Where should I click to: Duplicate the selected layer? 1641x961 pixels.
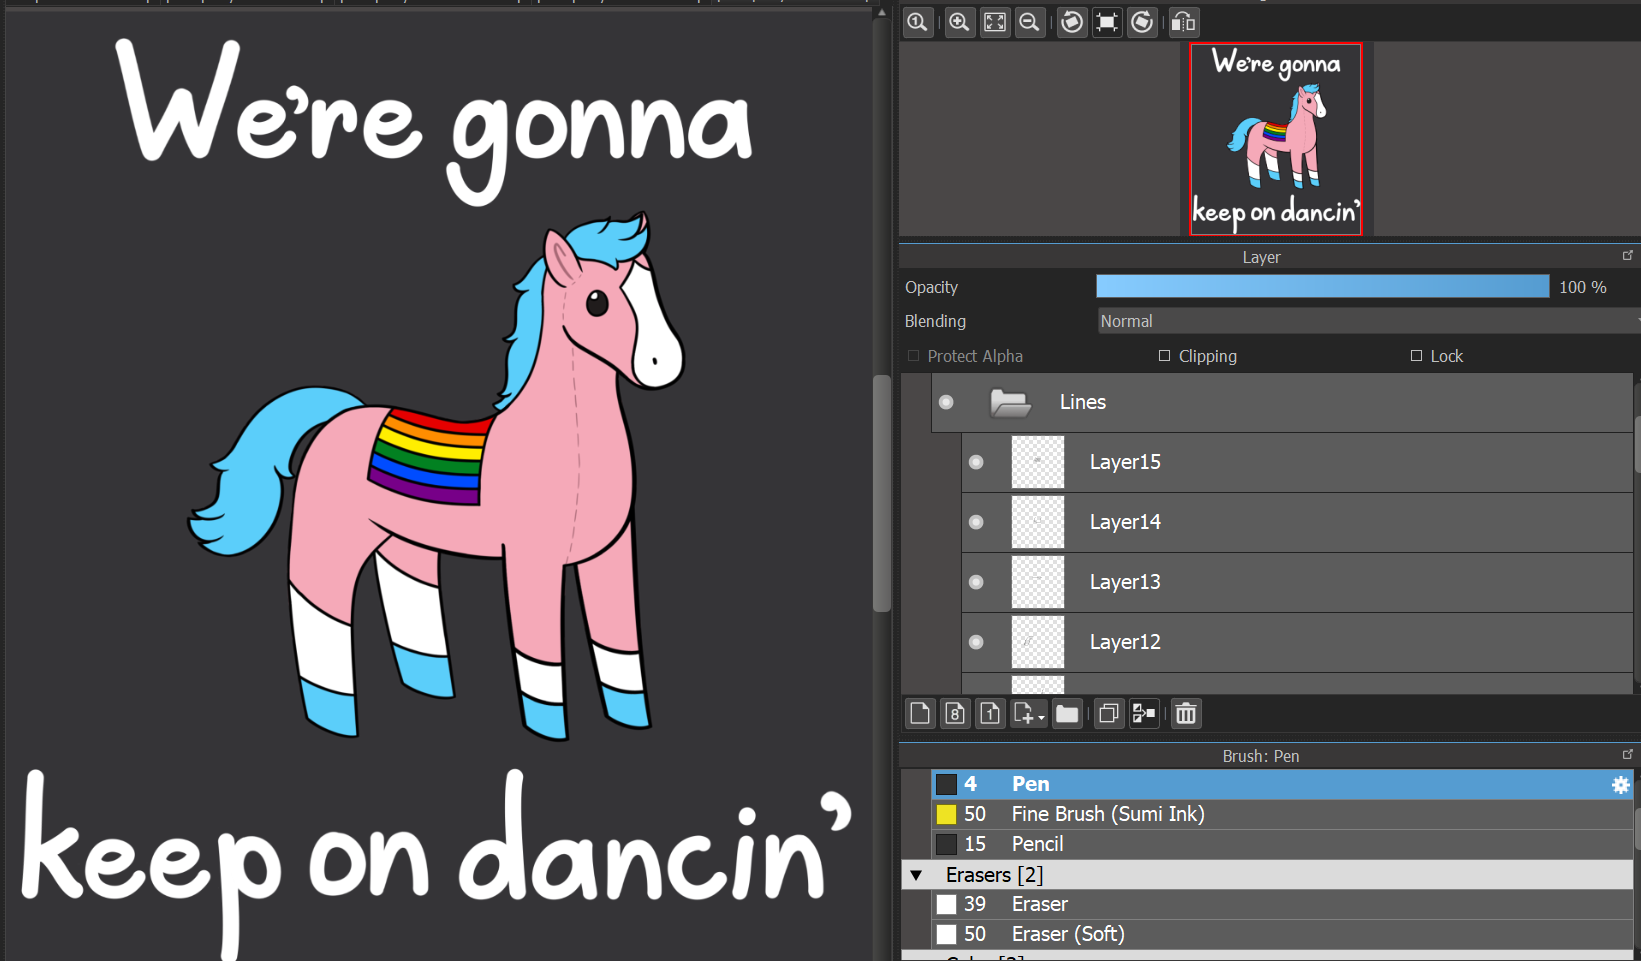click(x=1108, y=714)
